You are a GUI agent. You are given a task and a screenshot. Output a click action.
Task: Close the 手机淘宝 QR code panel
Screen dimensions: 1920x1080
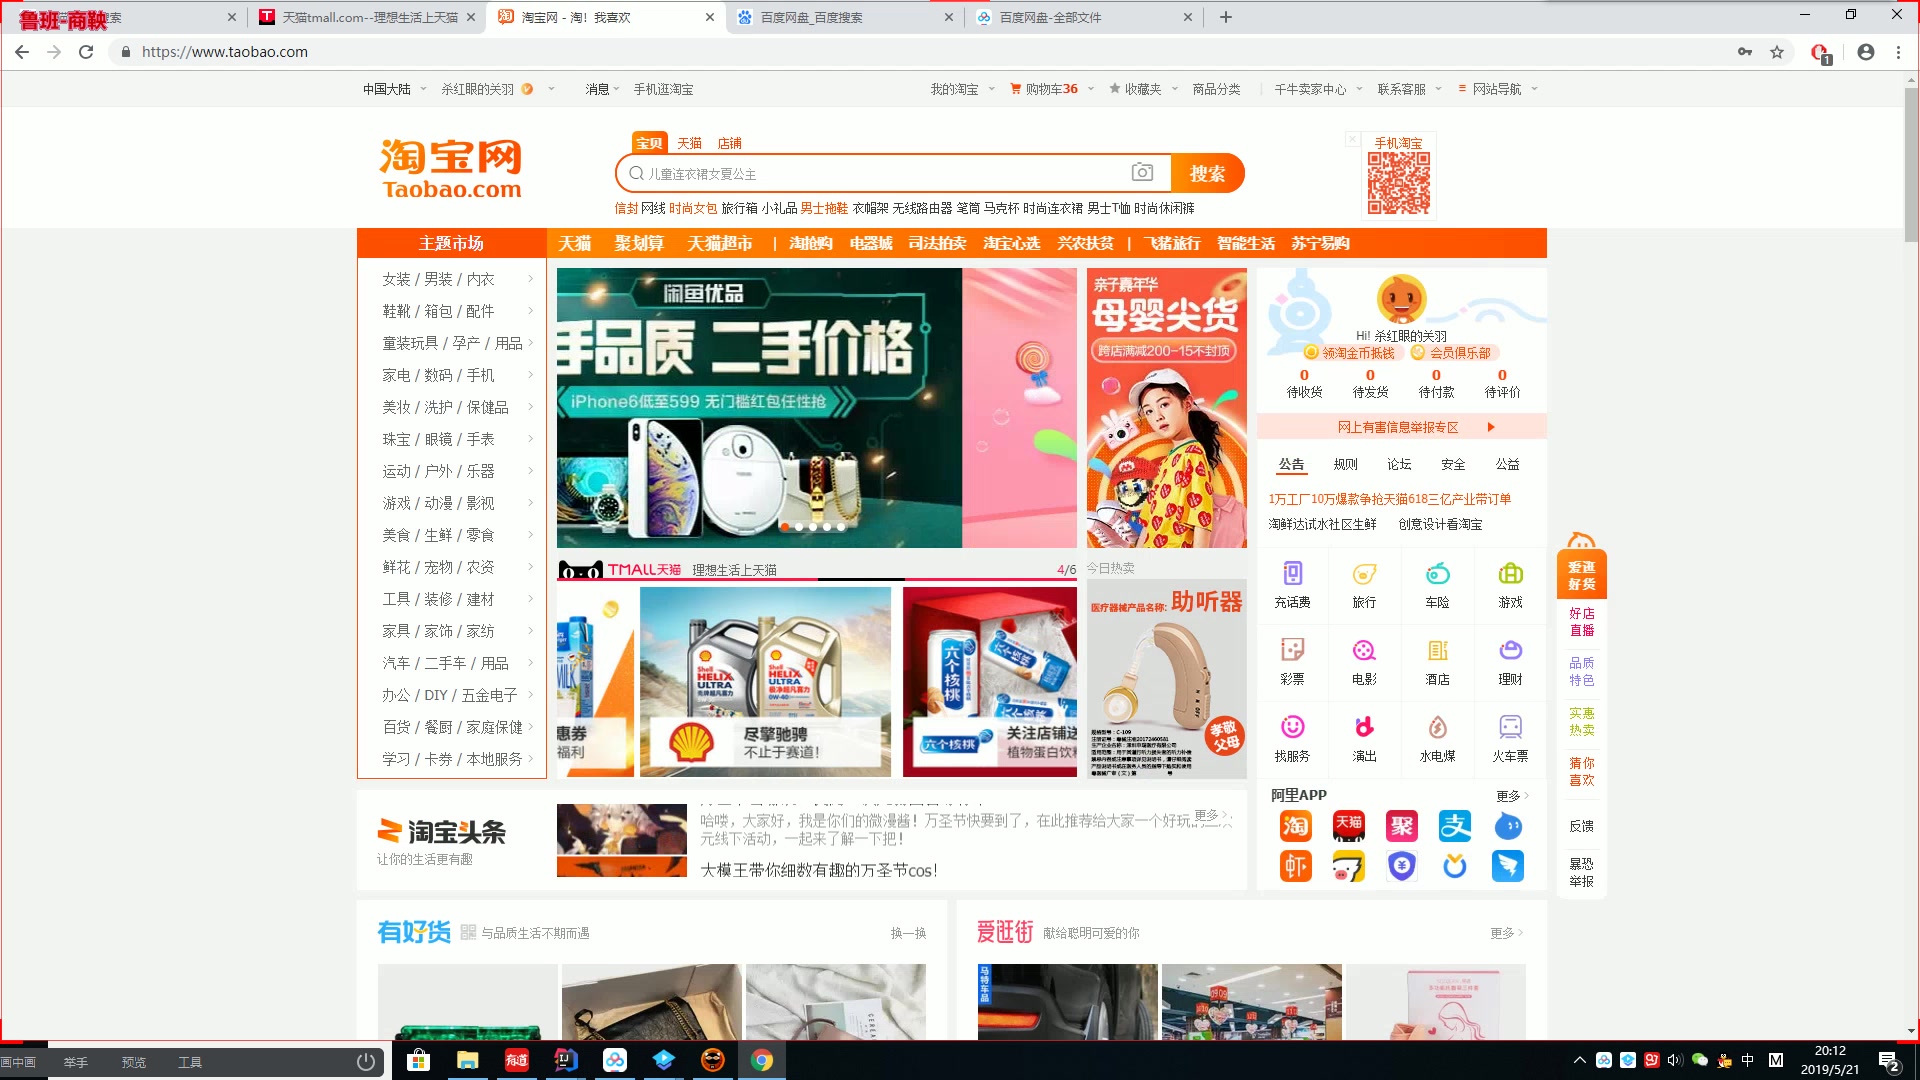click(x=1352, y=139)
